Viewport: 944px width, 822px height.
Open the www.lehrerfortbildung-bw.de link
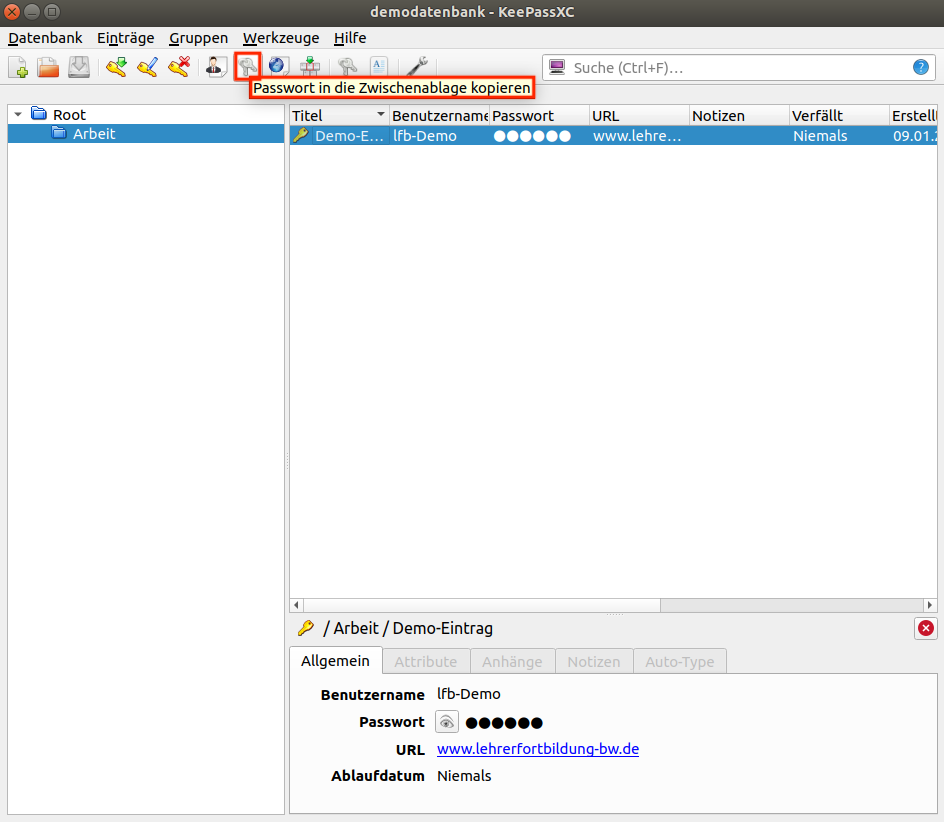point(538,749)
